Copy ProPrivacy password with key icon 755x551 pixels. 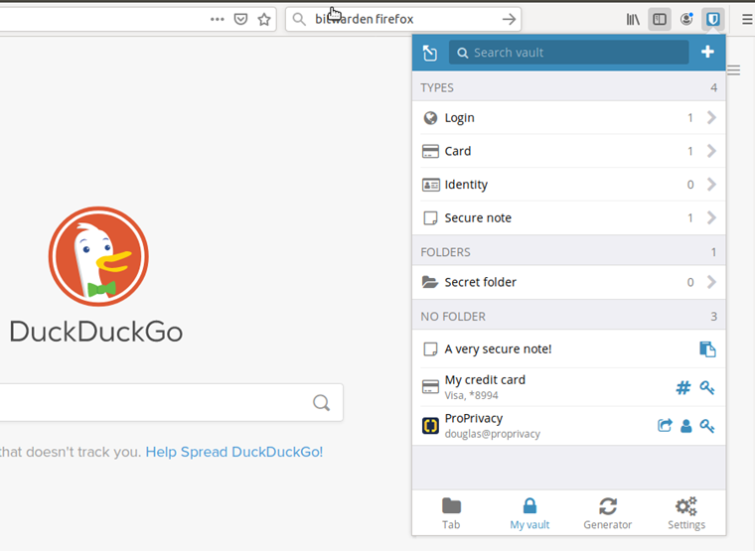click(x=707, y=426)
